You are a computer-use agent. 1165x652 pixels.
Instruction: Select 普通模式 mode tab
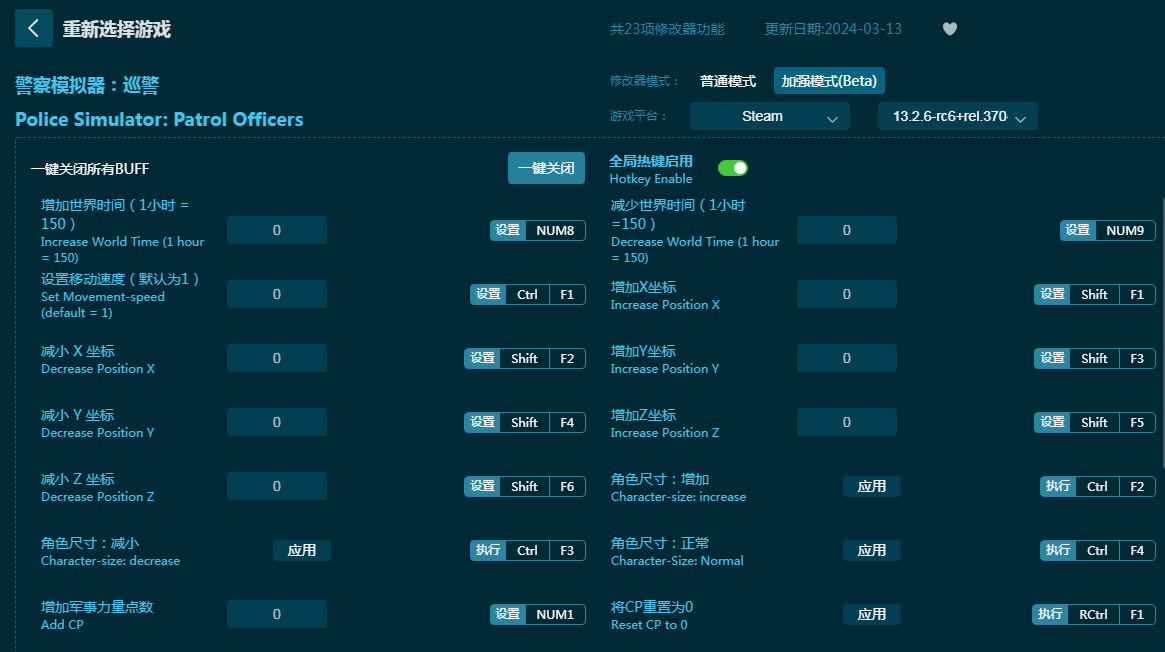click(727, 81)
